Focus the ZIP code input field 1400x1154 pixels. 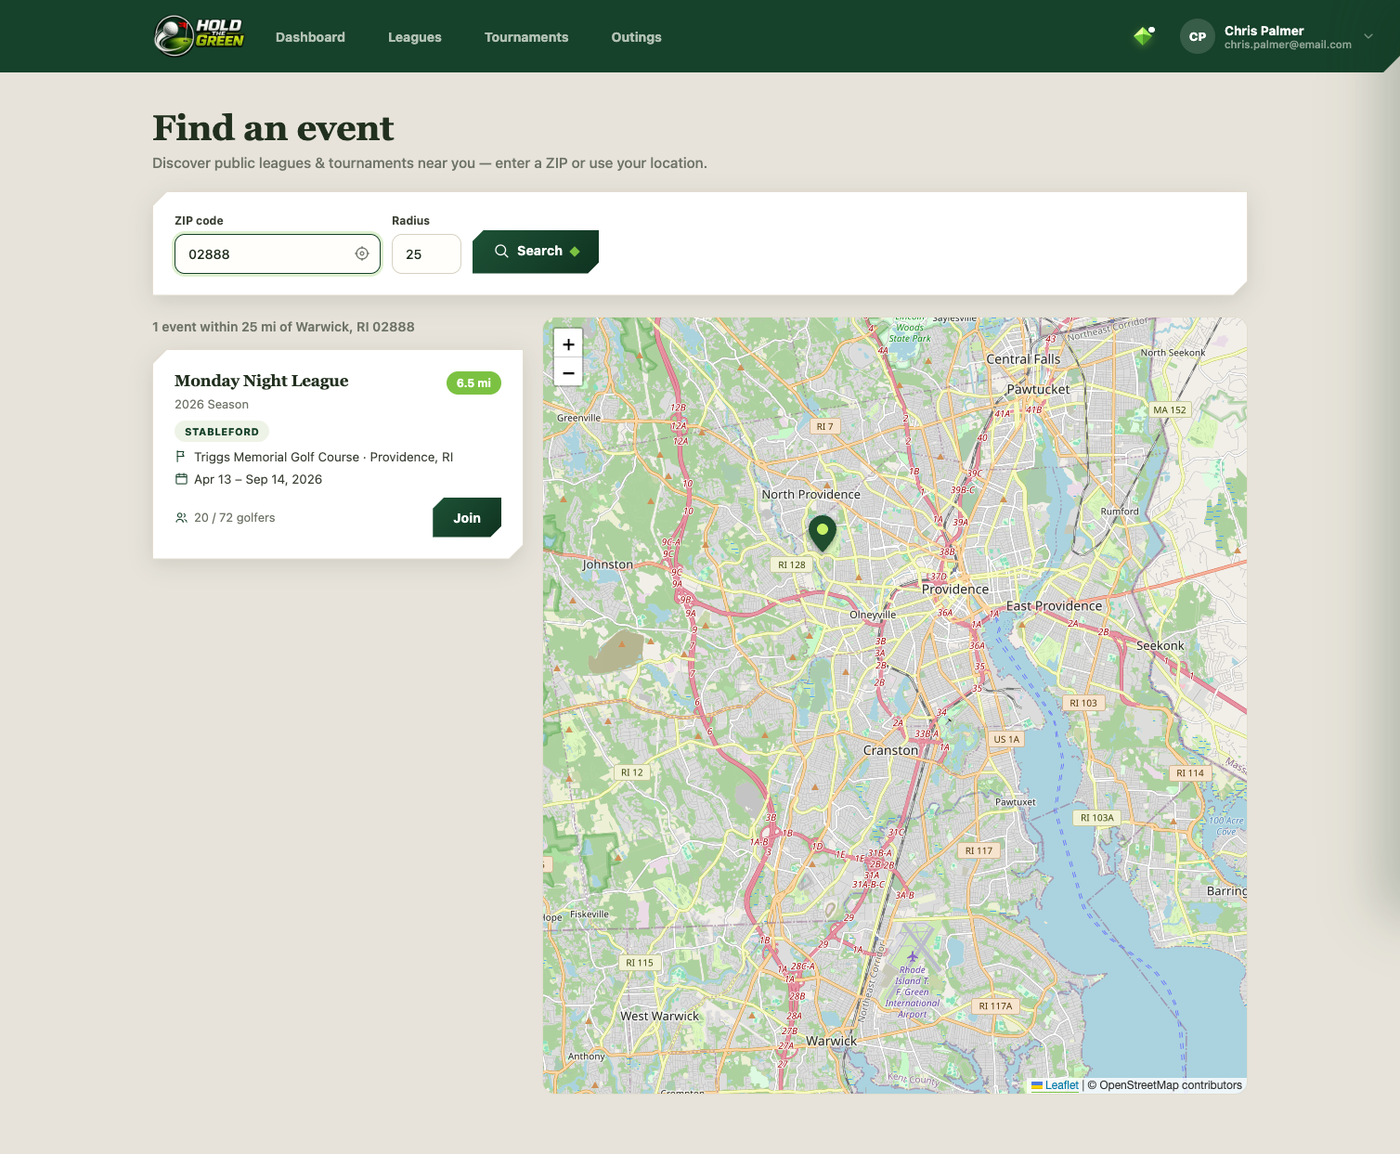pos(277,254)
